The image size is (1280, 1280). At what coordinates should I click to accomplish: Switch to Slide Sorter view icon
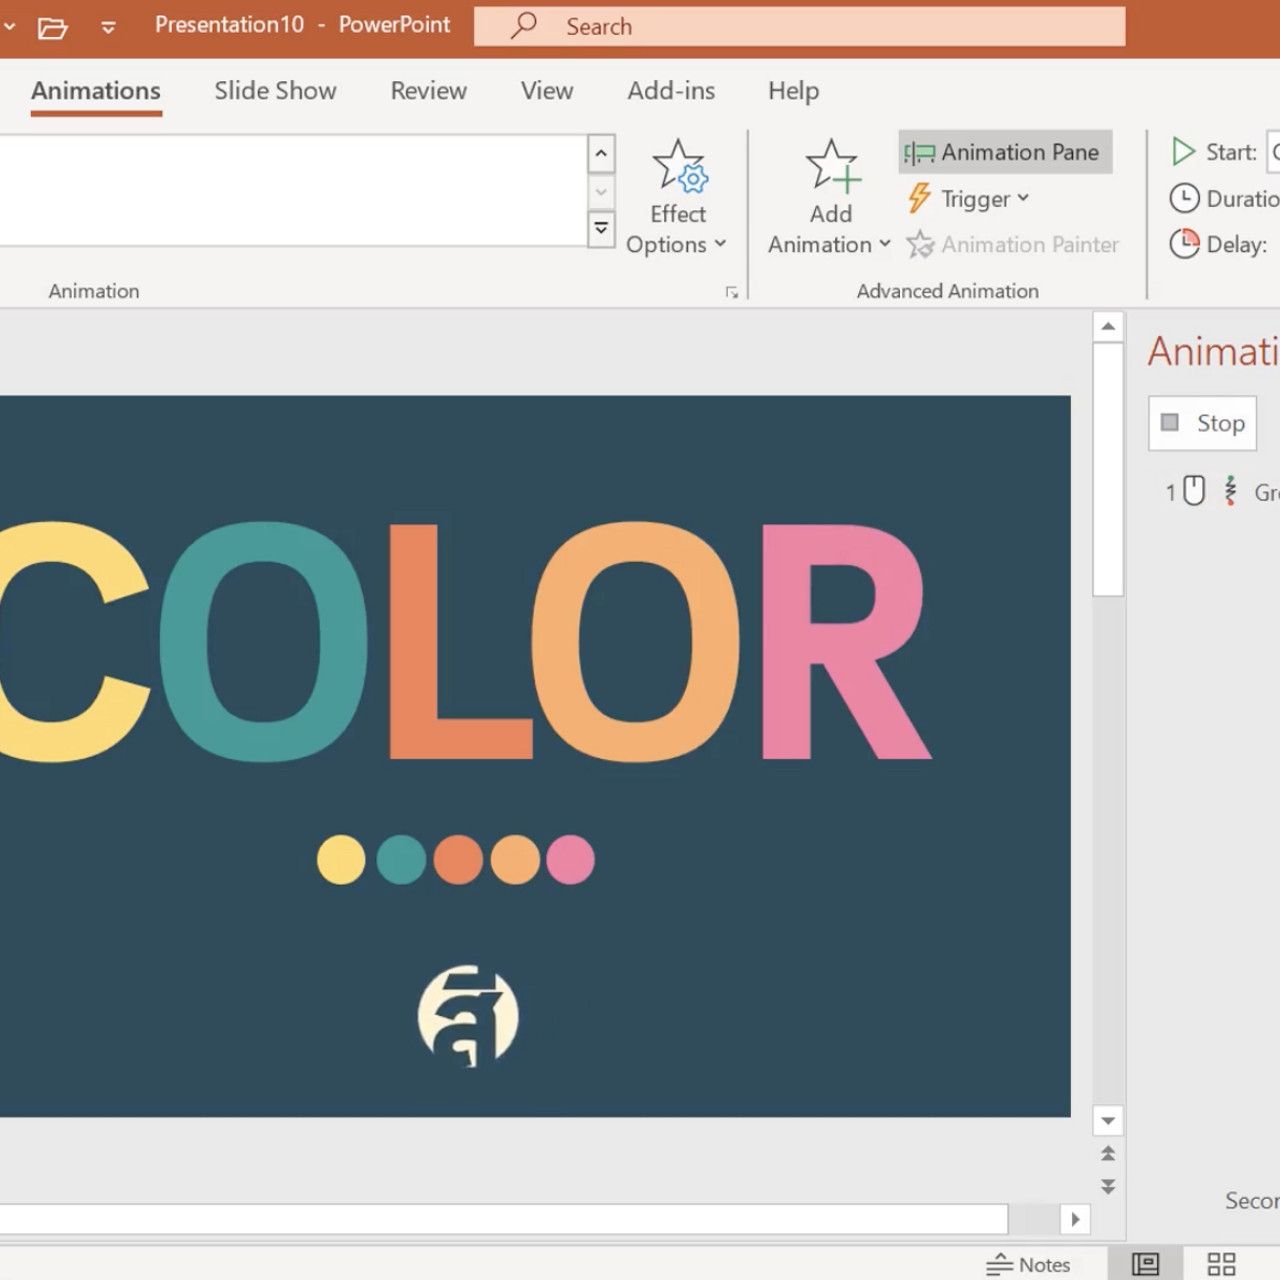(x=1221, y=1265)
